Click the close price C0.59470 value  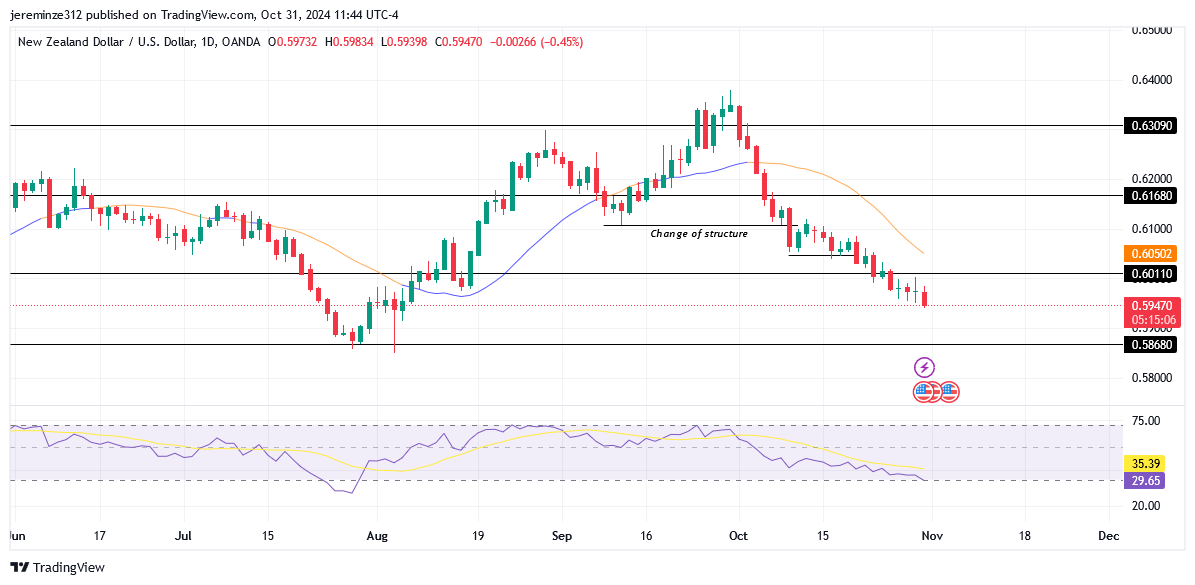(x=459, y=43)
